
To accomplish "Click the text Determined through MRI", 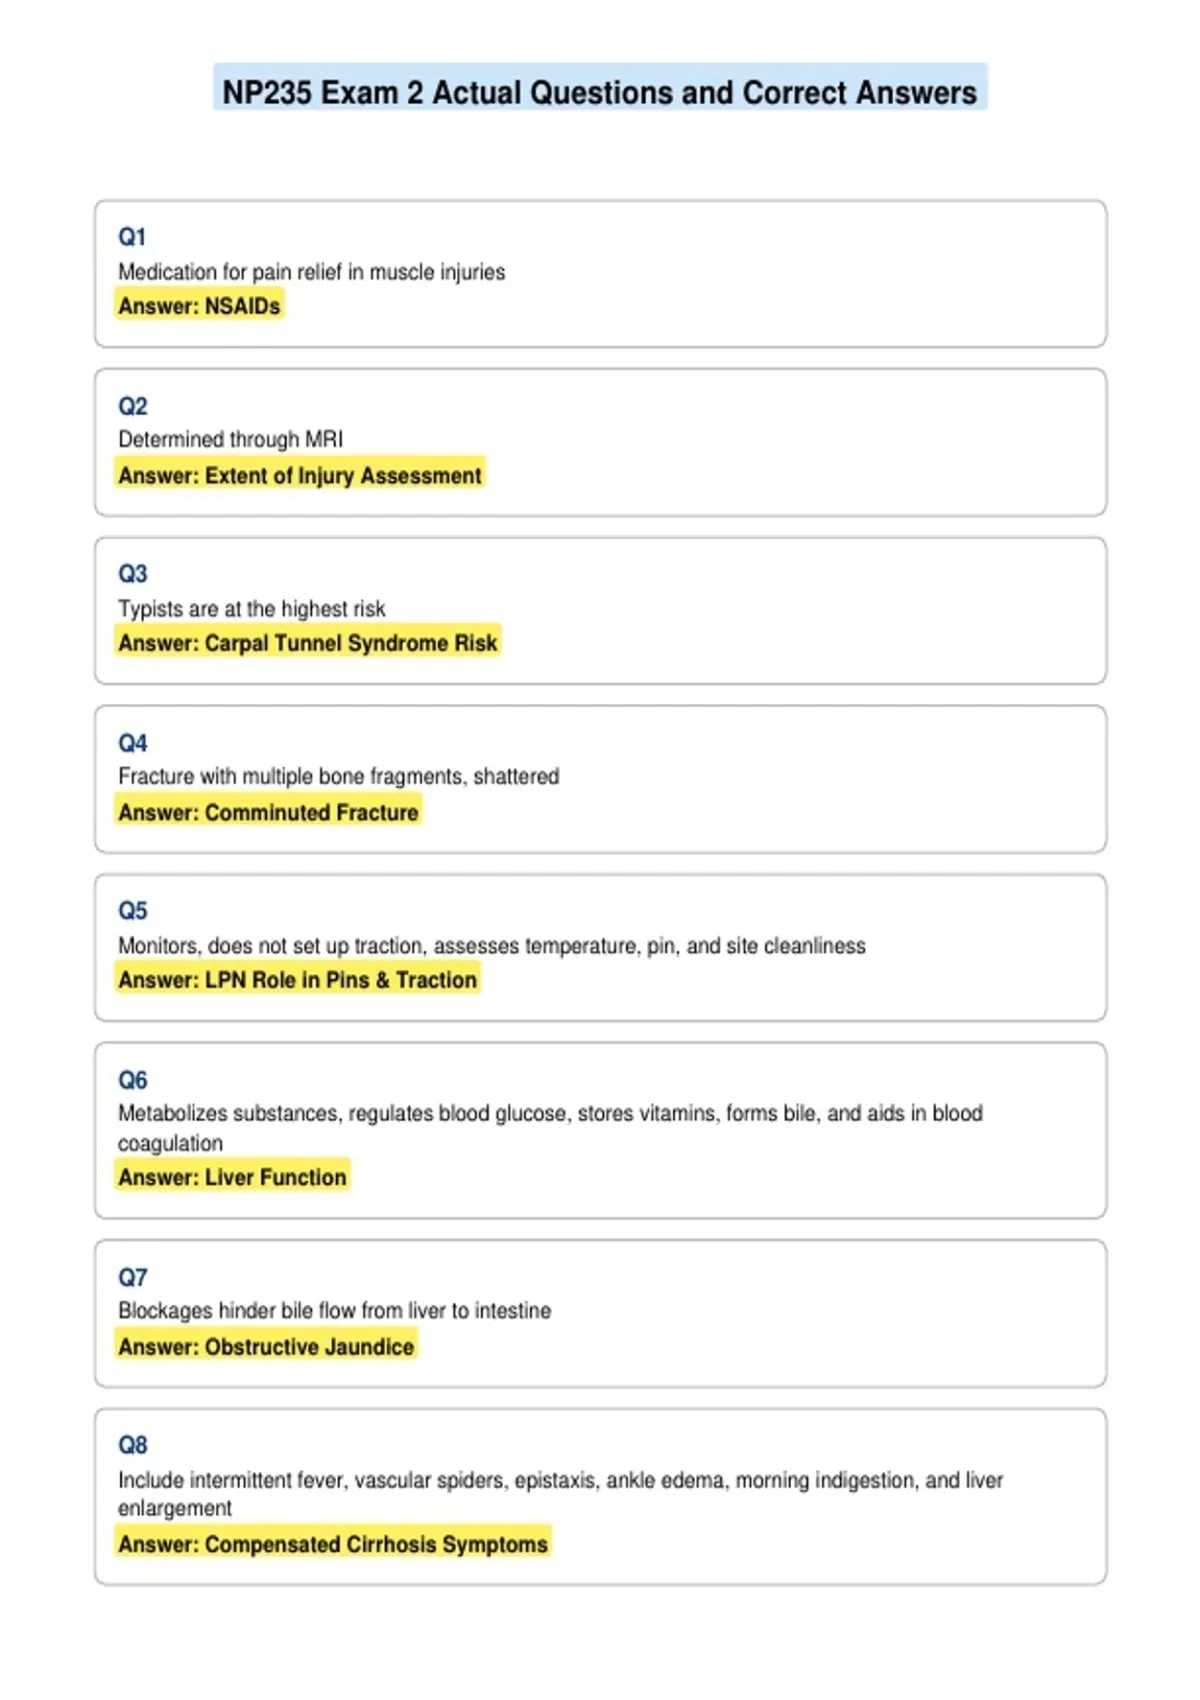I will coord(230,440).
